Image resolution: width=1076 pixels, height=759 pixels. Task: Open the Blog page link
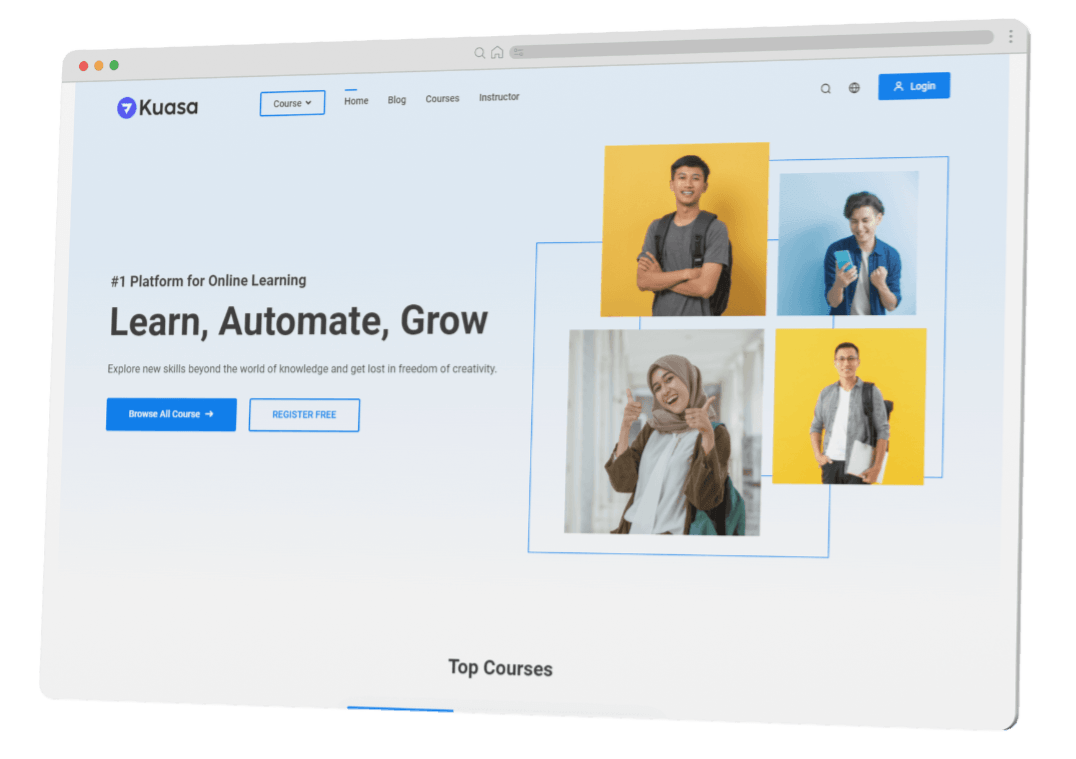pyautogui.click(x=397, y=100)
